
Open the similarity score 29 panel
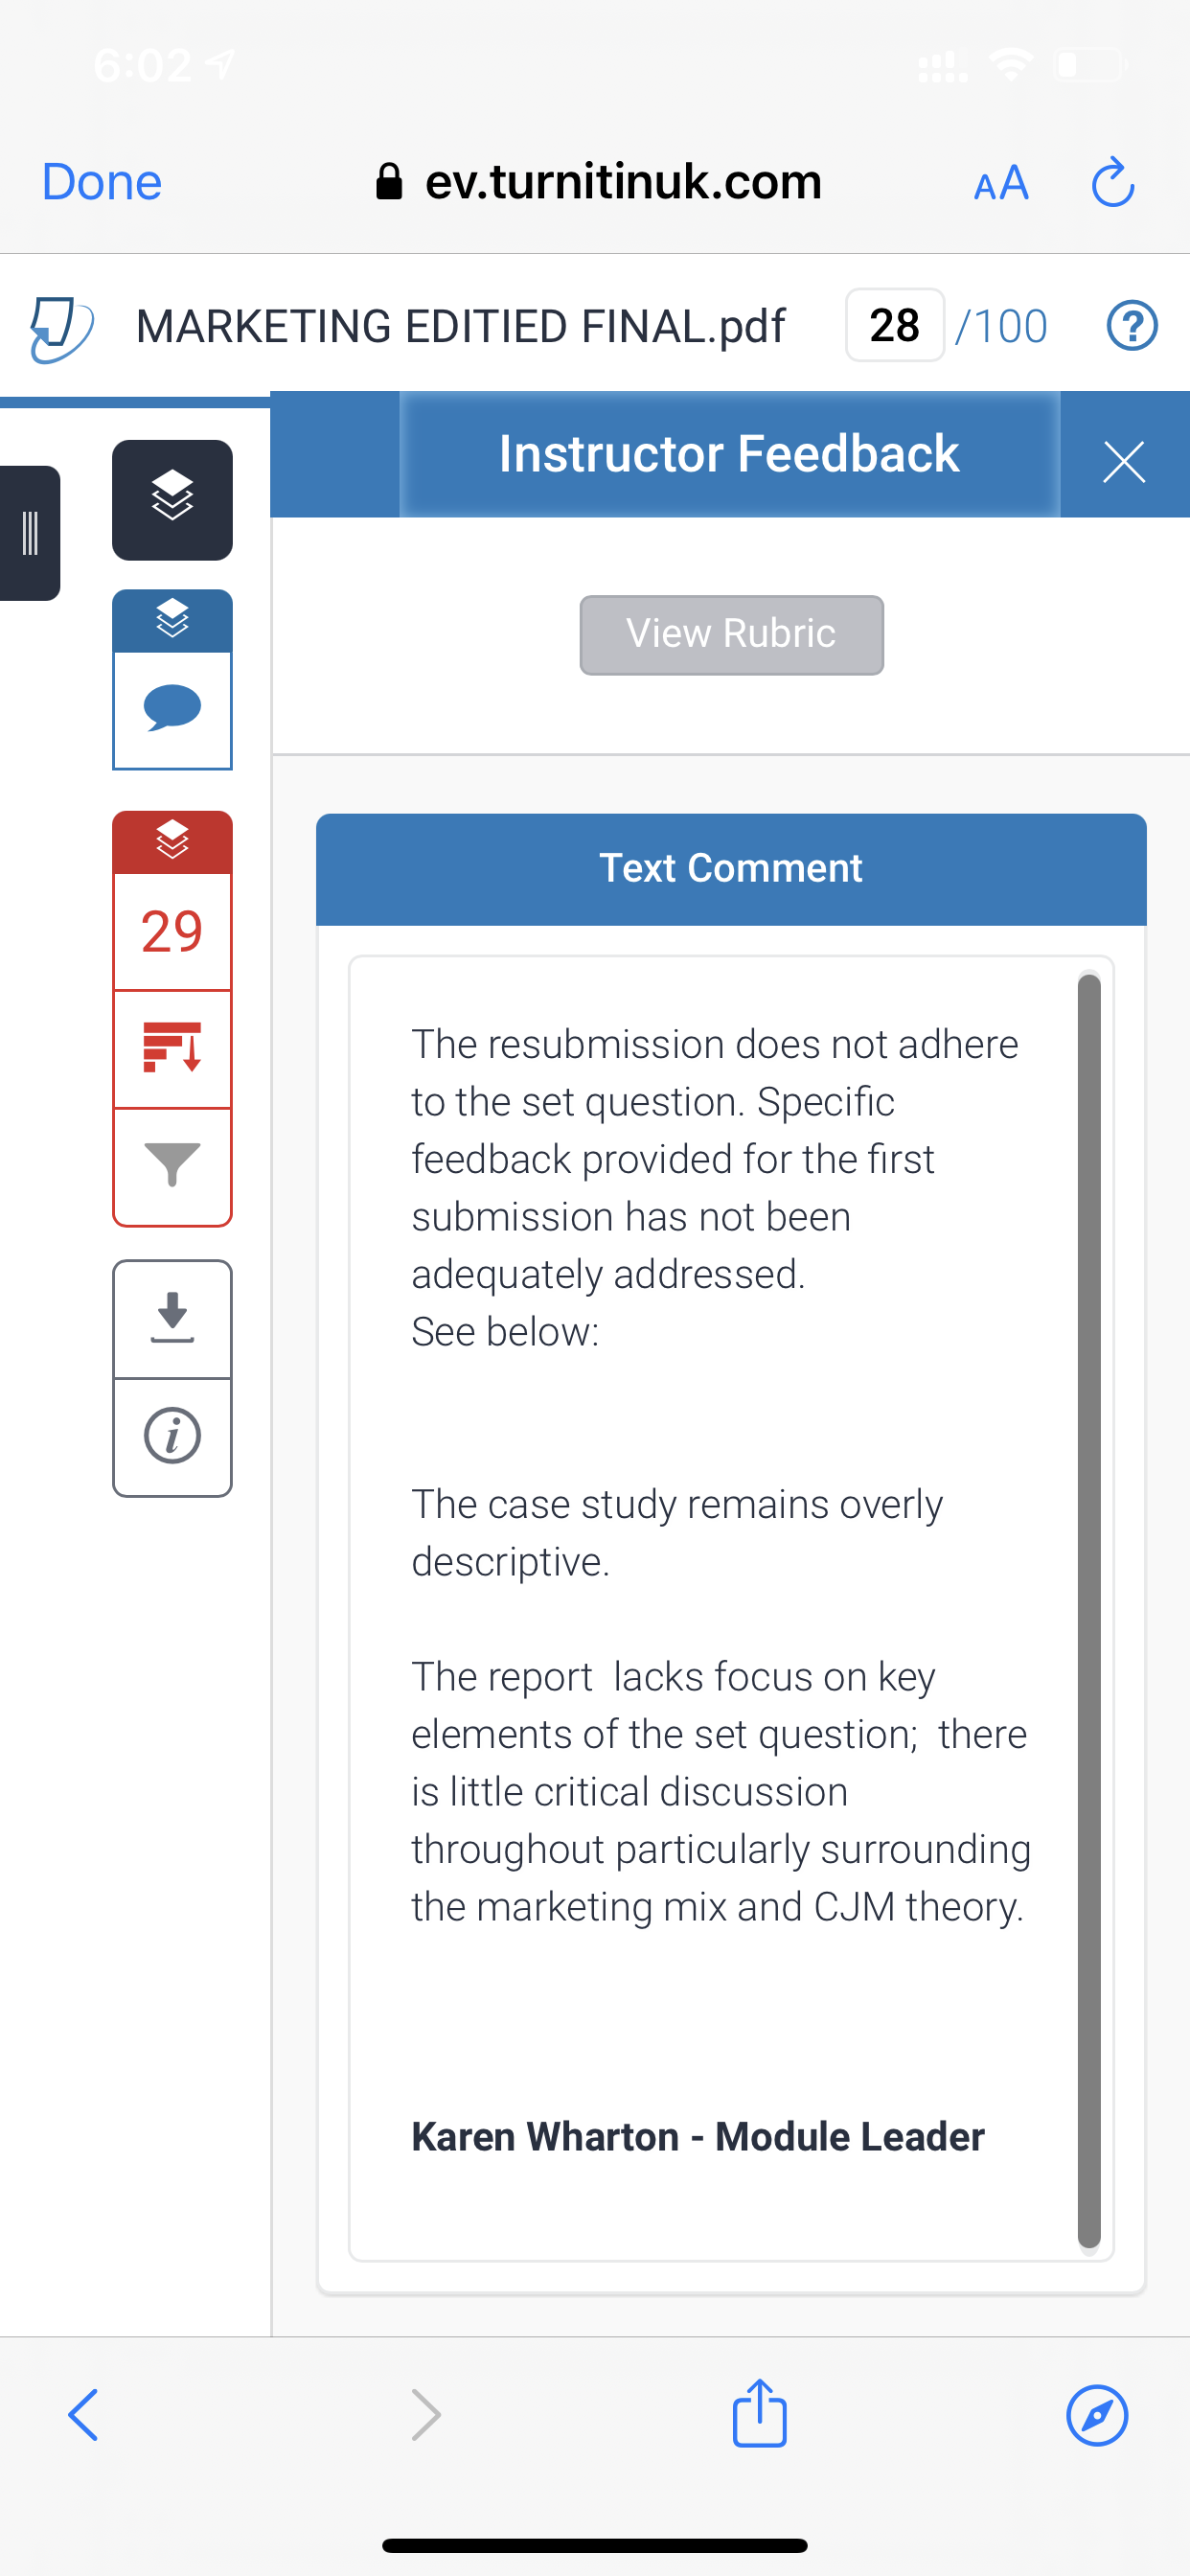point(172,932)
